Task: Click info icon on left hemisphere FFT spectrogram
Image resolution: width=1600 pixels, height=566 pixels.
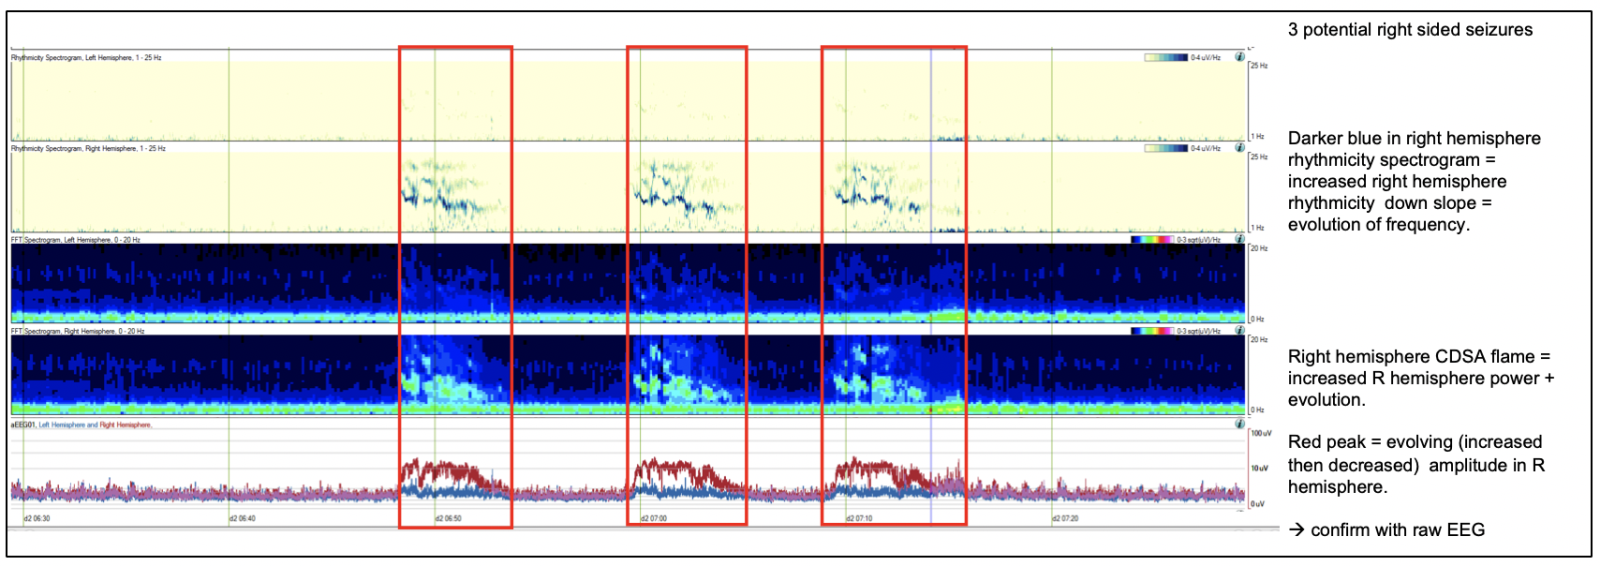Action: [1240, 239]
